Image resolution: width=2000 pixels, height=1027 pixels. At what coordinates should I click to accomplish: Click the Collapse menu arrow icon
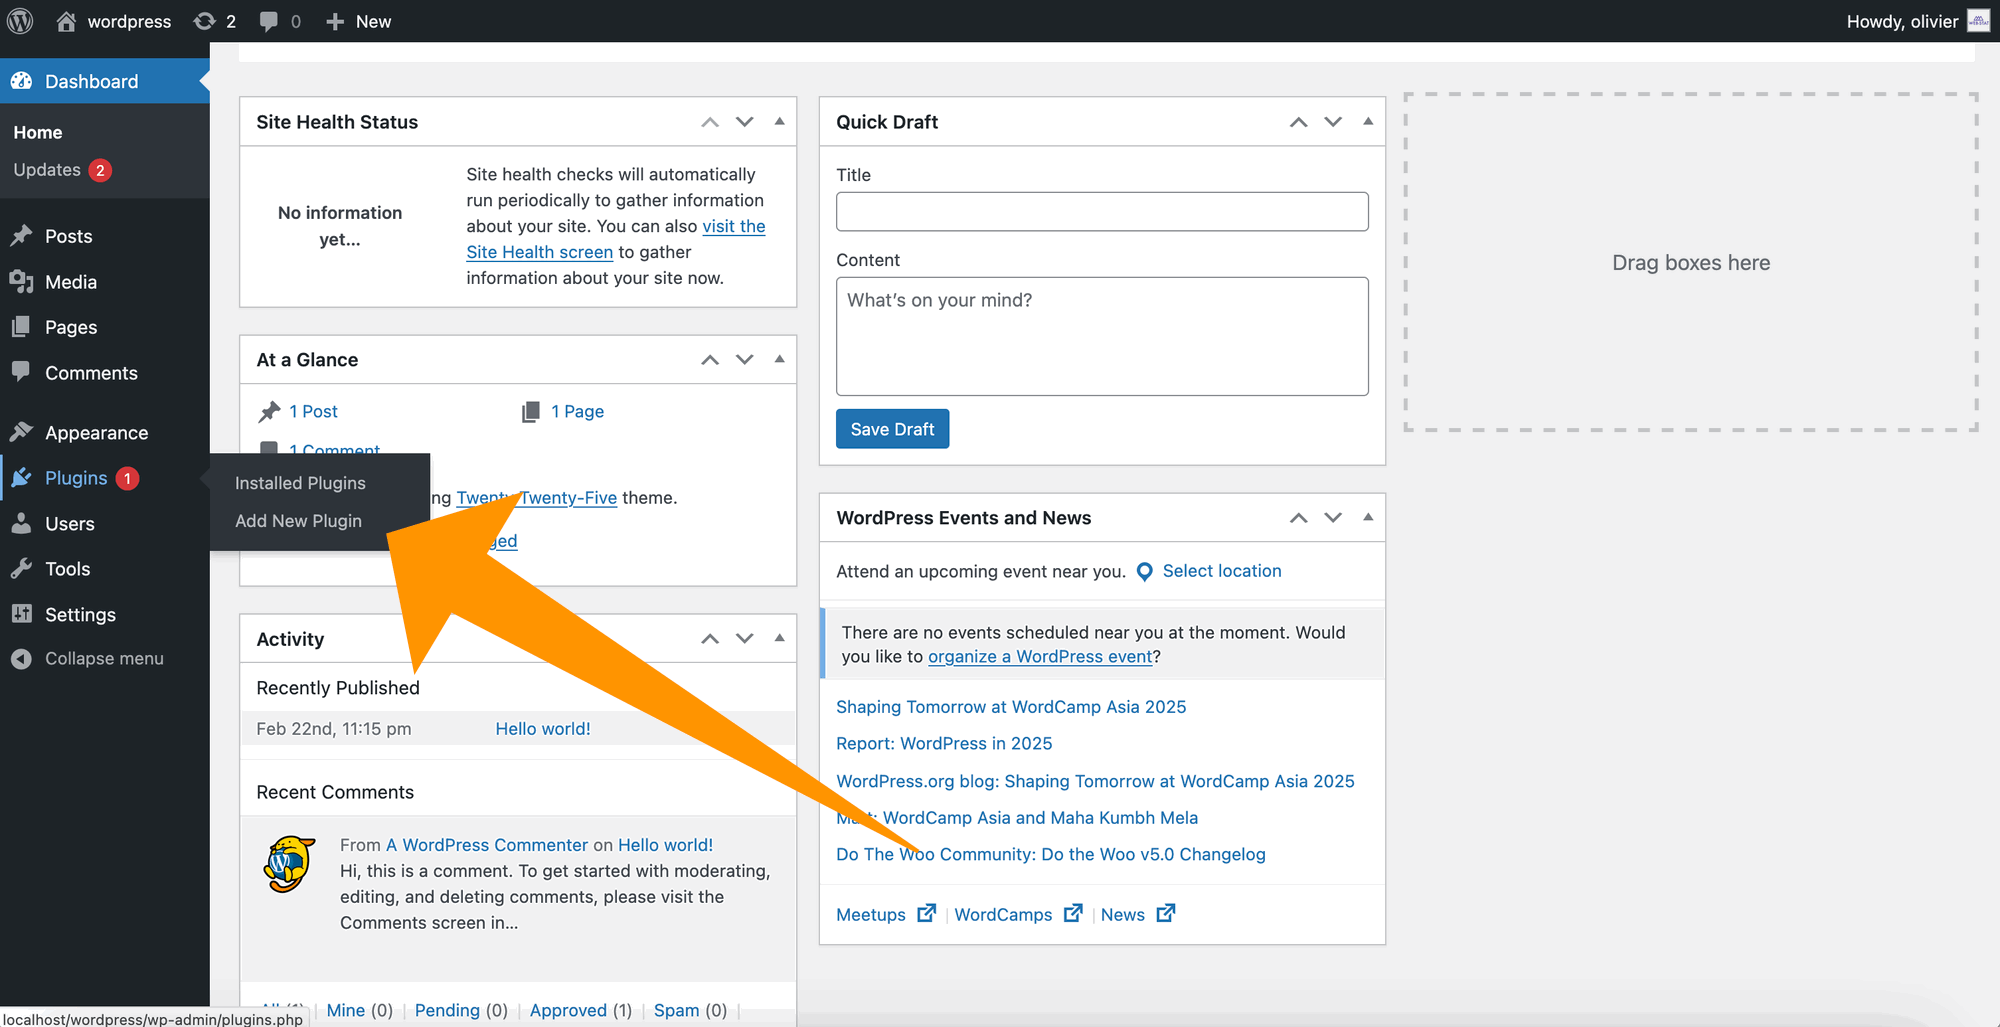pyautogui.click(x=21, y=659)
